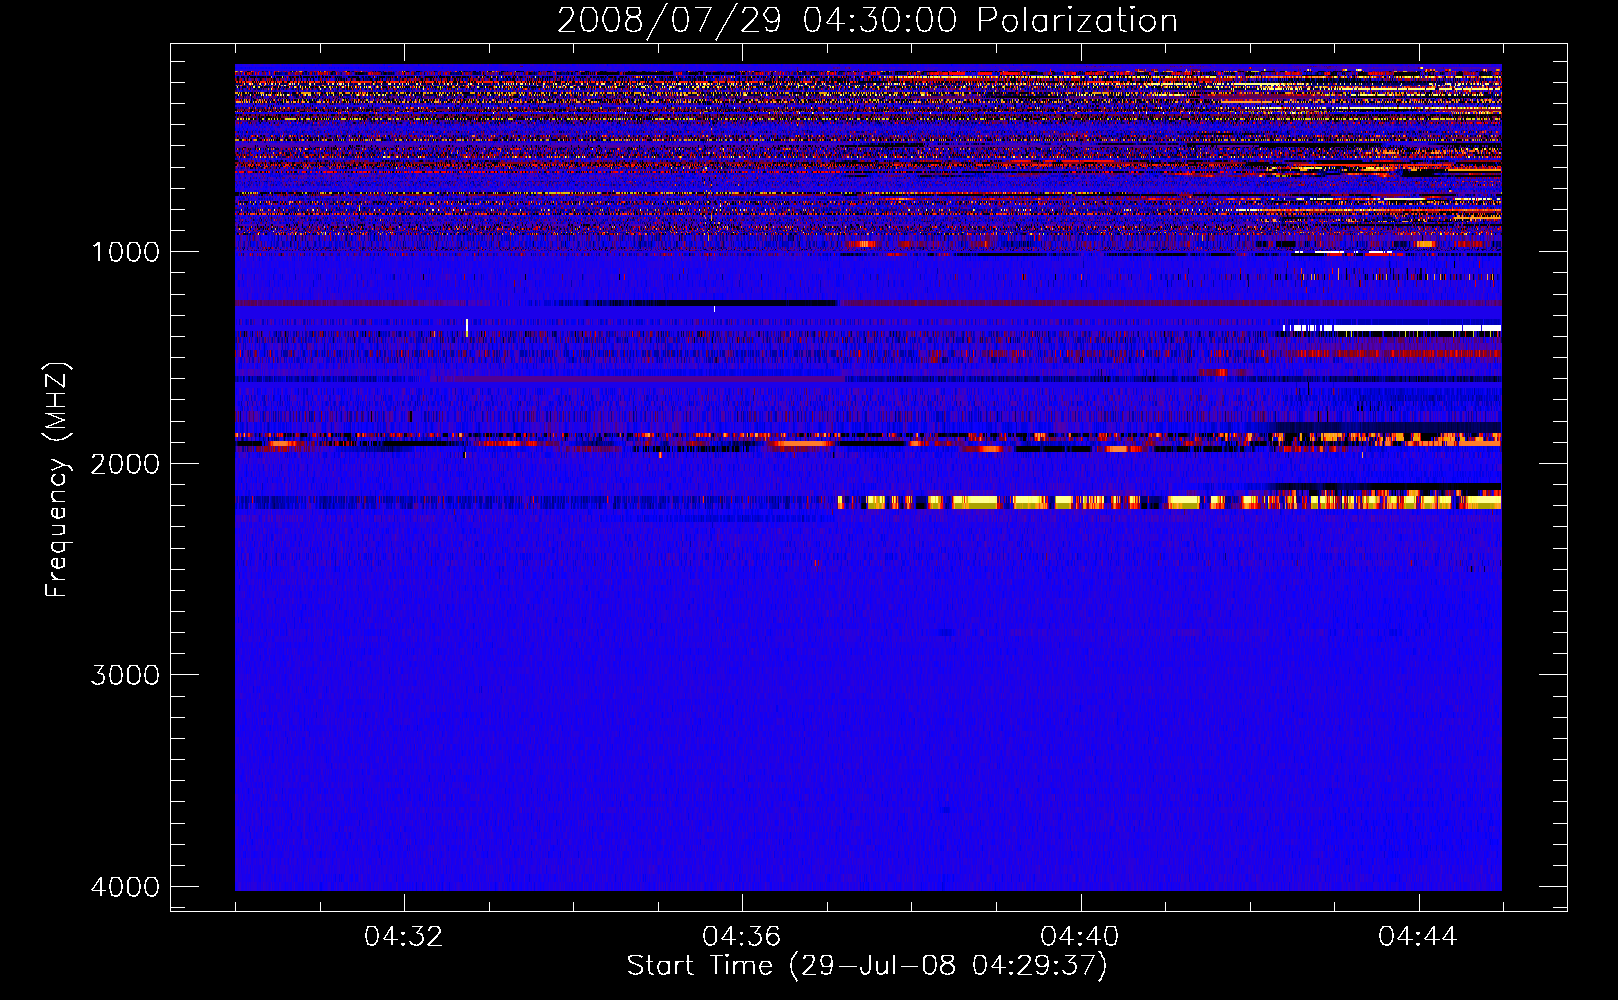Screen dimensions: 1618x1000
Task: Select the '3000' frequency axis label
Action: pos(125,675)
